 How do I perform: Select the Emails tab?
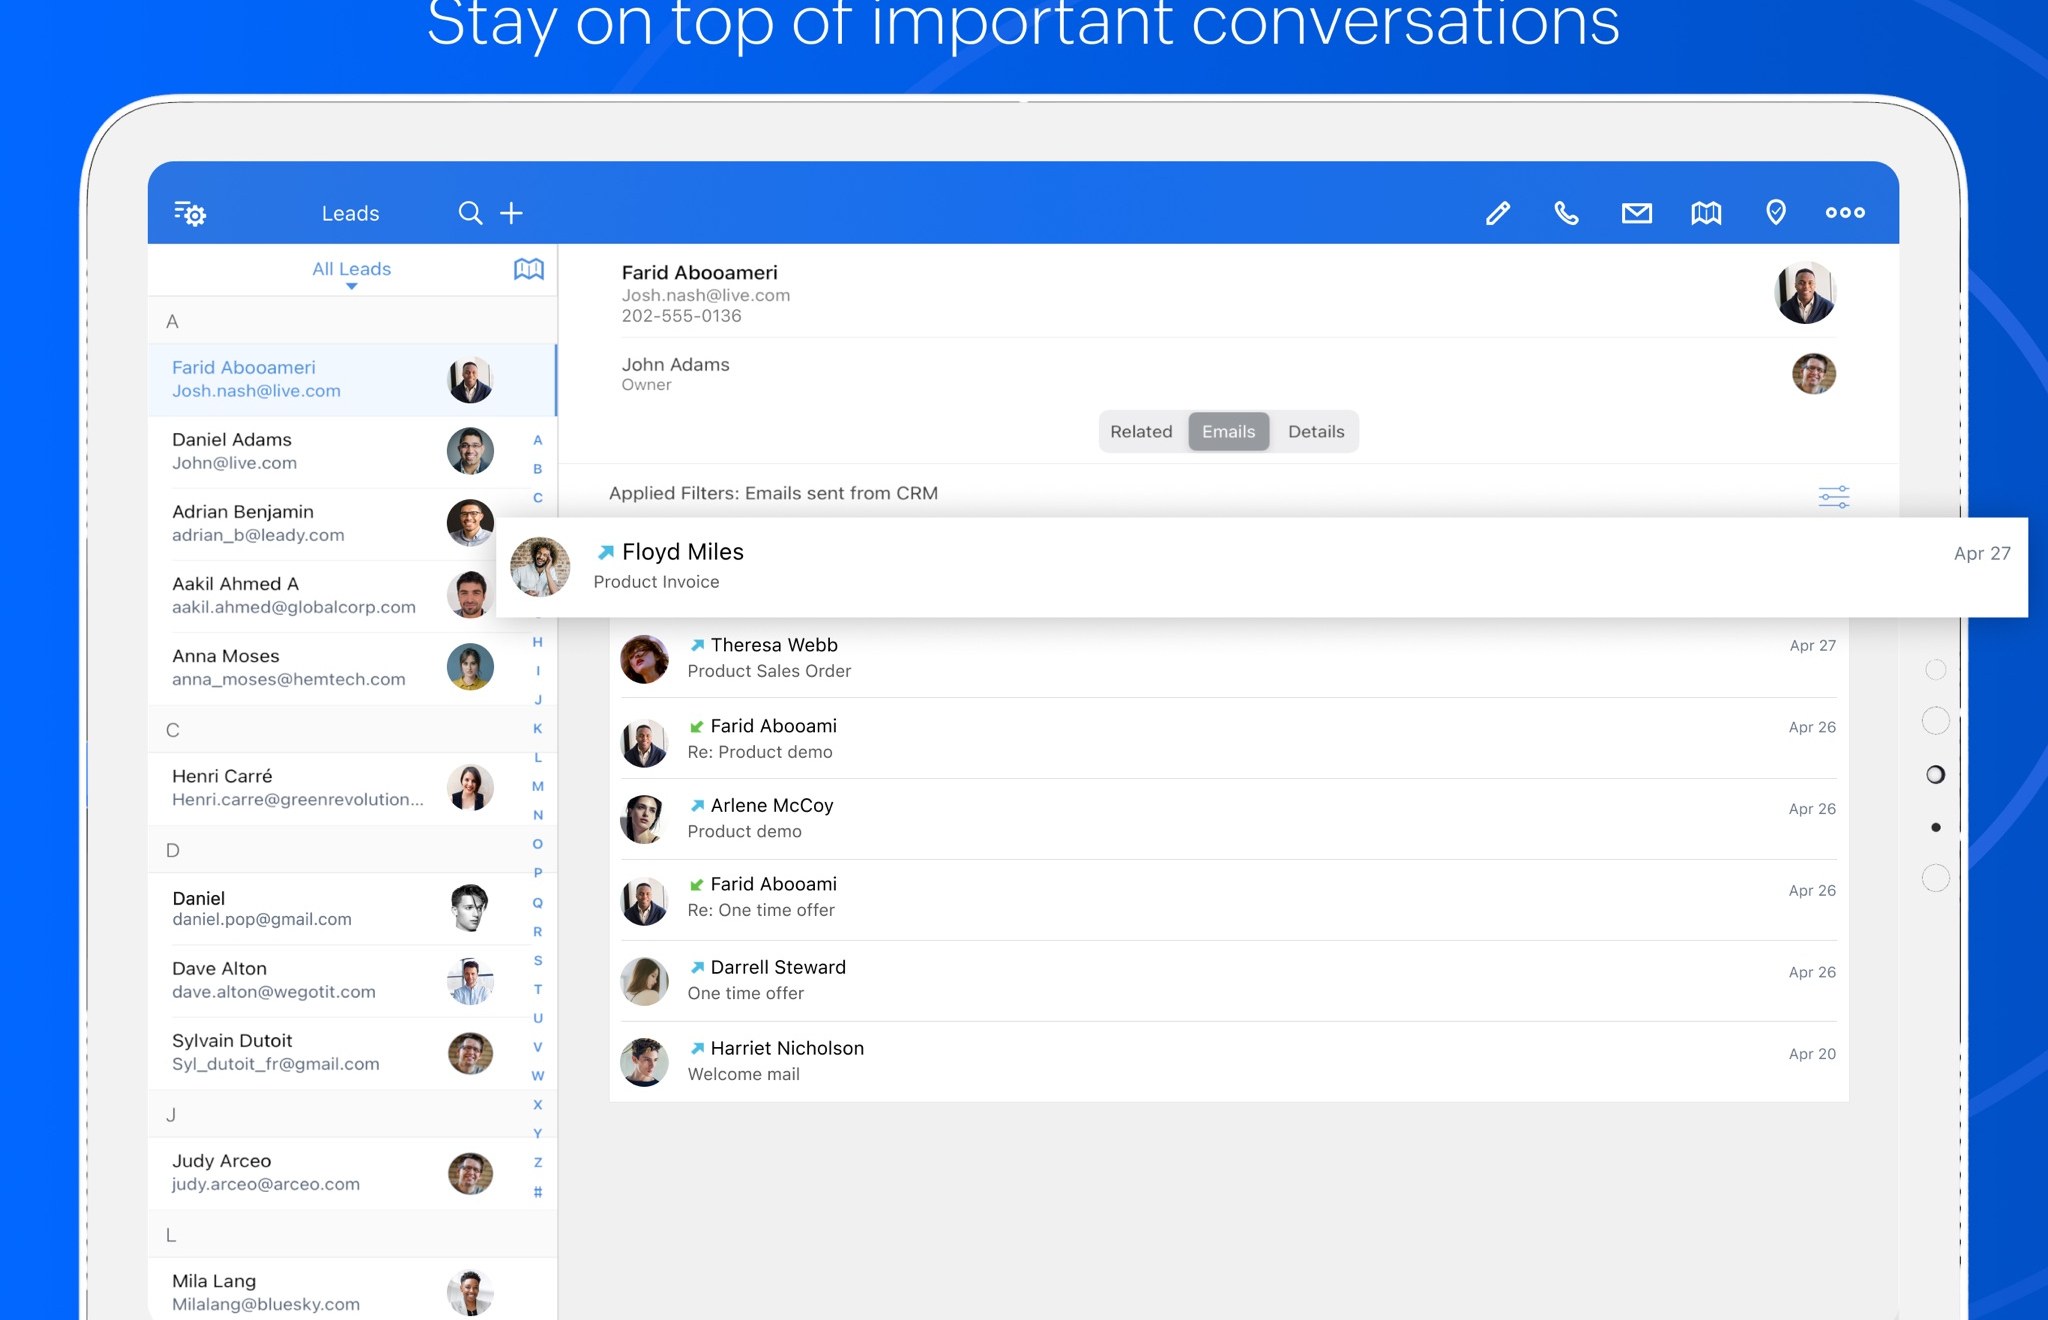click(x=1228, y=431)
